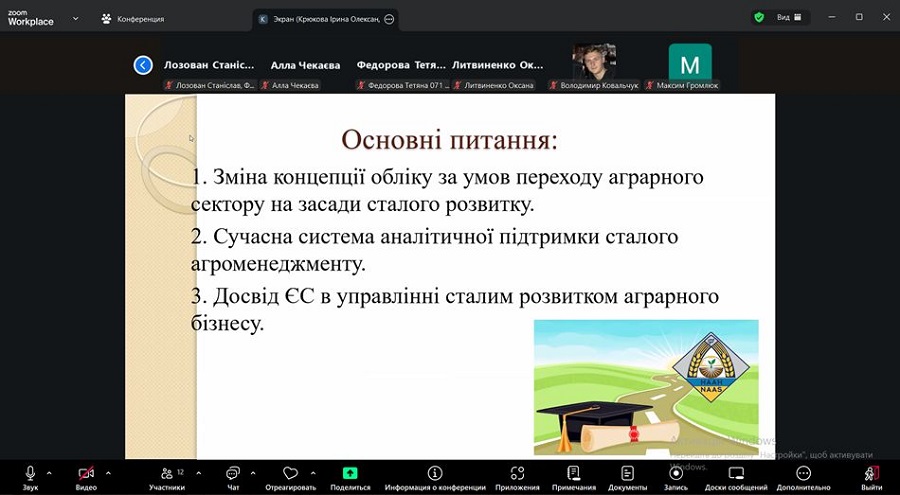Click the Отреагировать heart reaction icon
This screenshot has height=495, width=900.
pyautogui.click(x=291, y=474)
